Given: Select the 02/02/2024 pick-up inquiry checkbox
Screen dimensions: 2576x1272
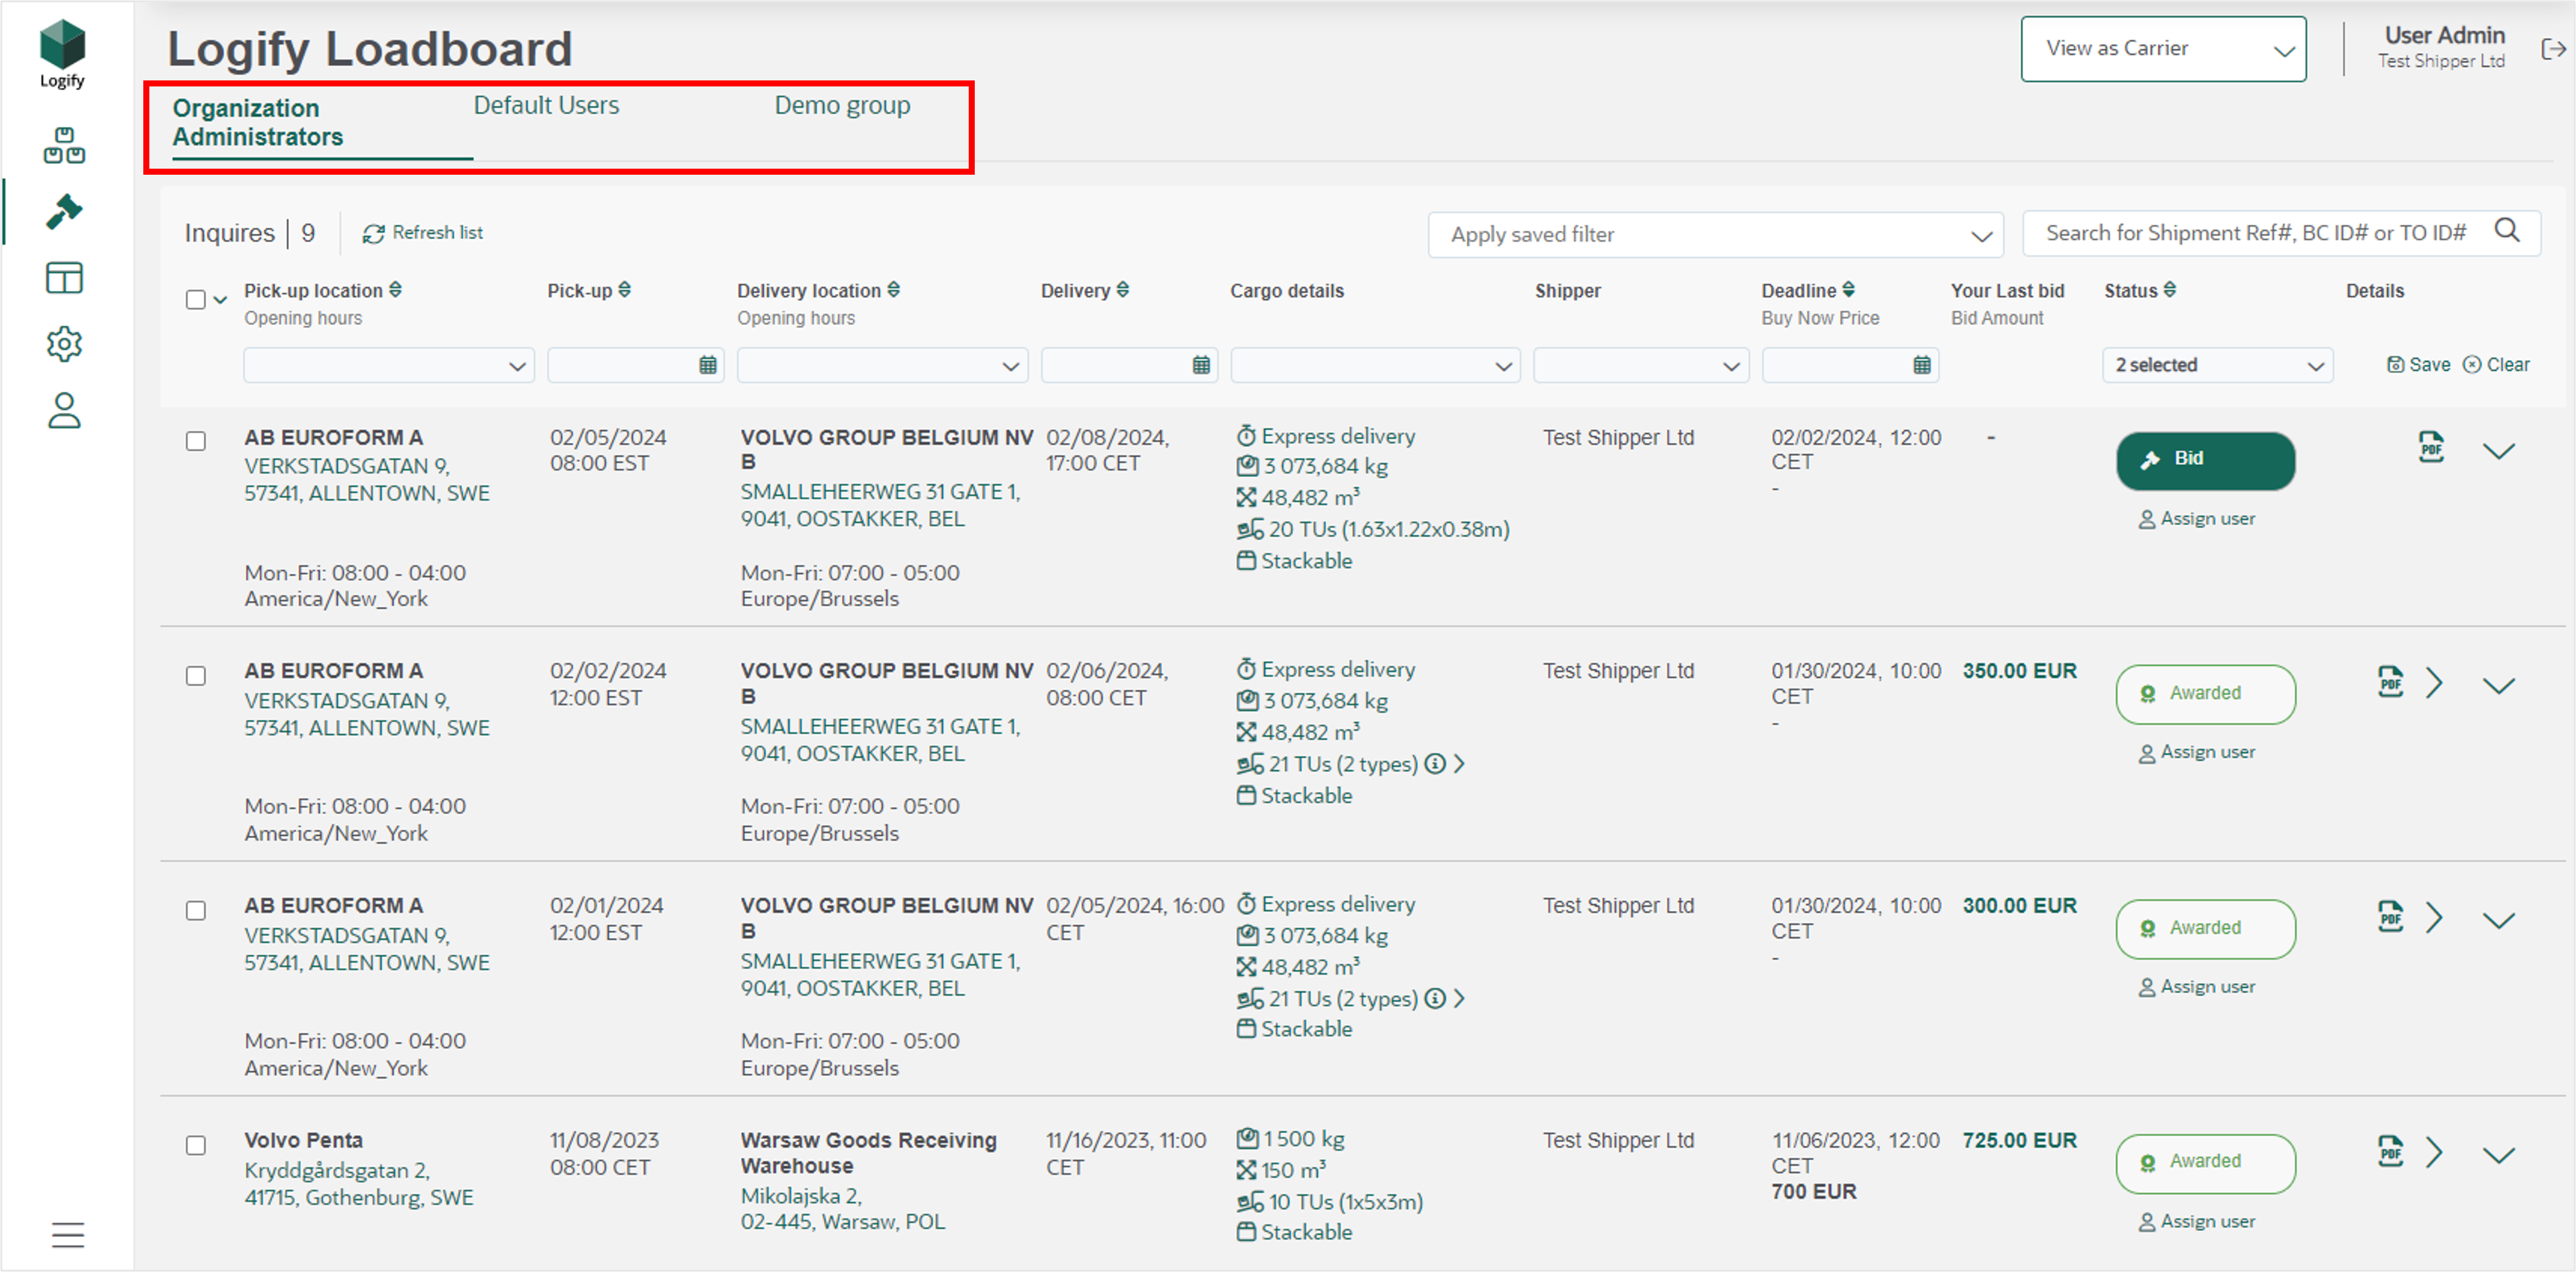Looking at the screenshot, I should coord(196,676).
